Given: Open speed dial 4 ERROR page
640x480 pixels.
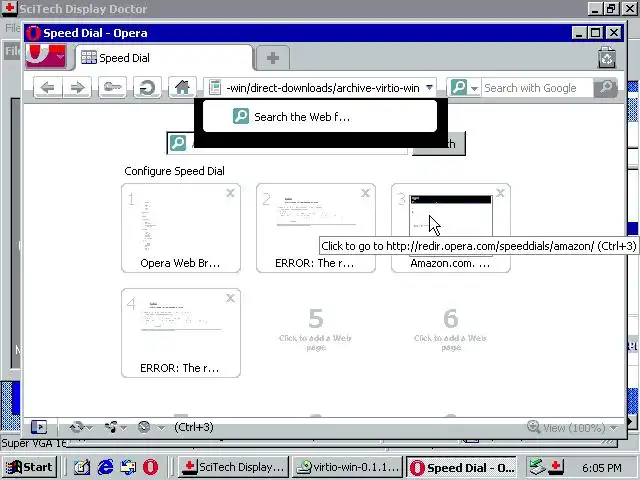Looking at the screenshot, I should tap(181, 333).
